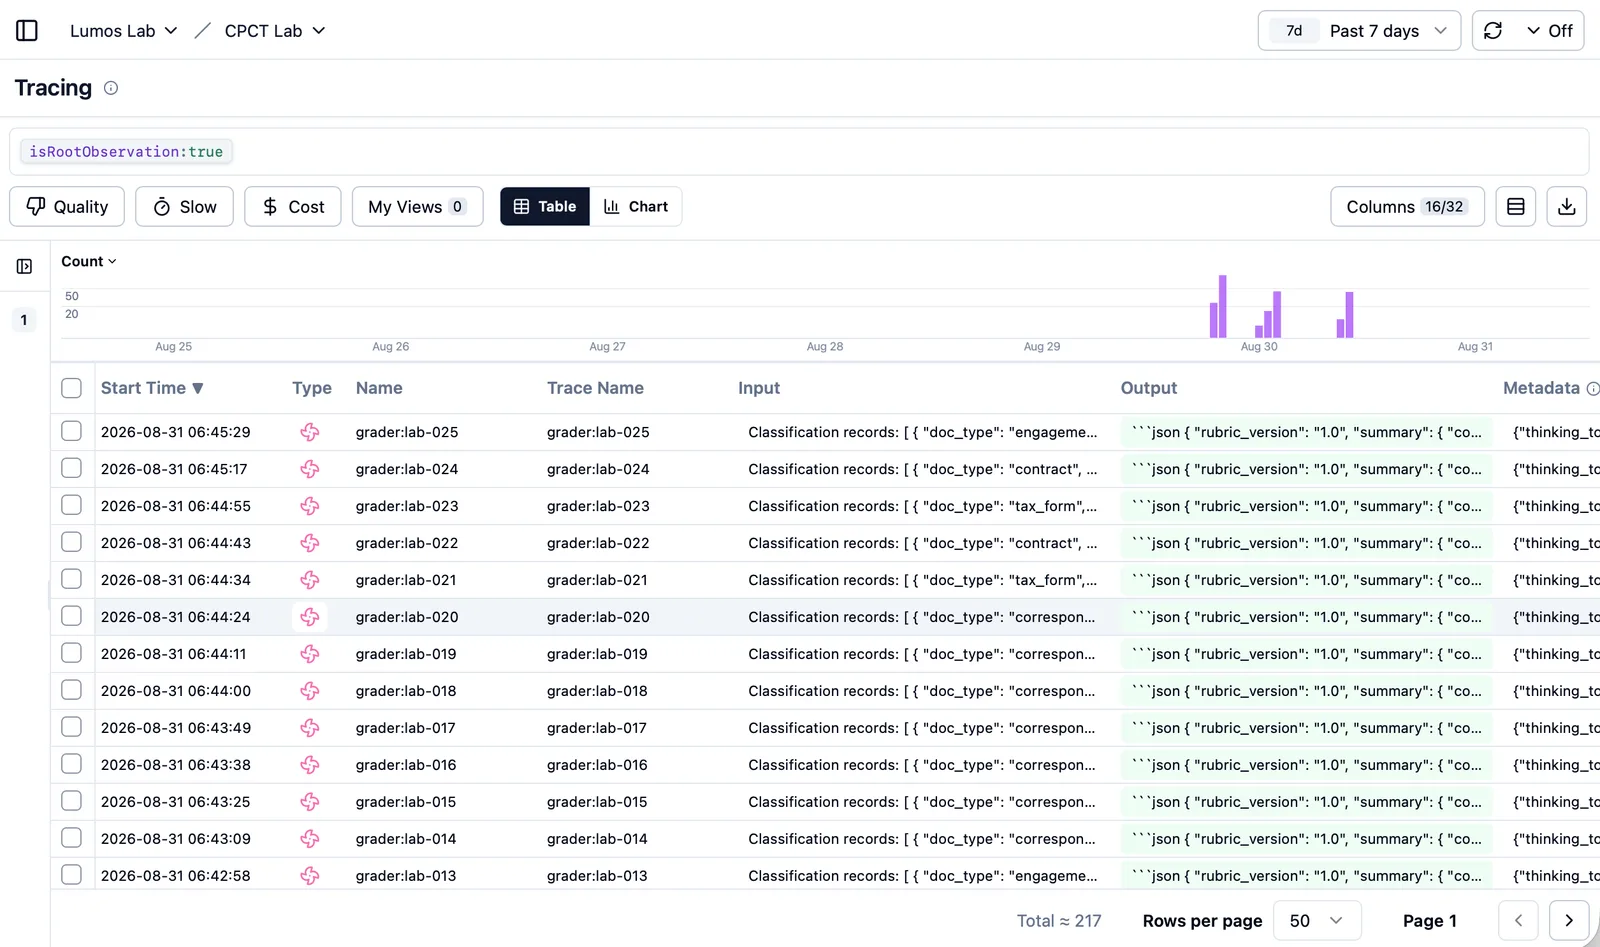Click the type icon for grader:lab-025

[310, 432]
